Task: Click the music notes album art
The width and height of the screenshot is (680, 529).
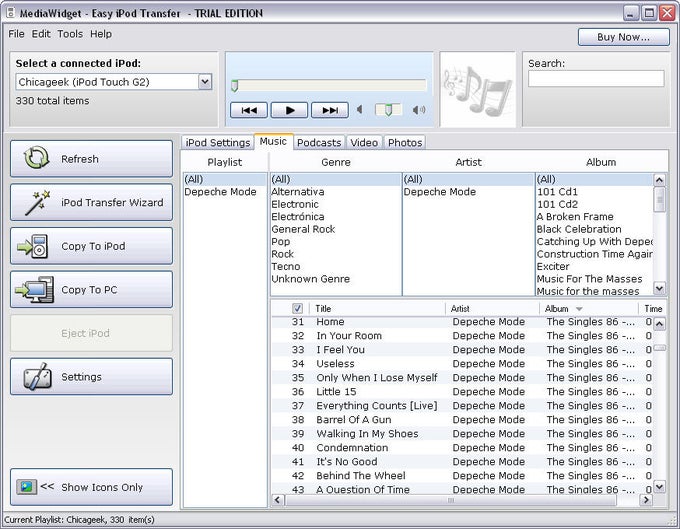Action: 478,90
